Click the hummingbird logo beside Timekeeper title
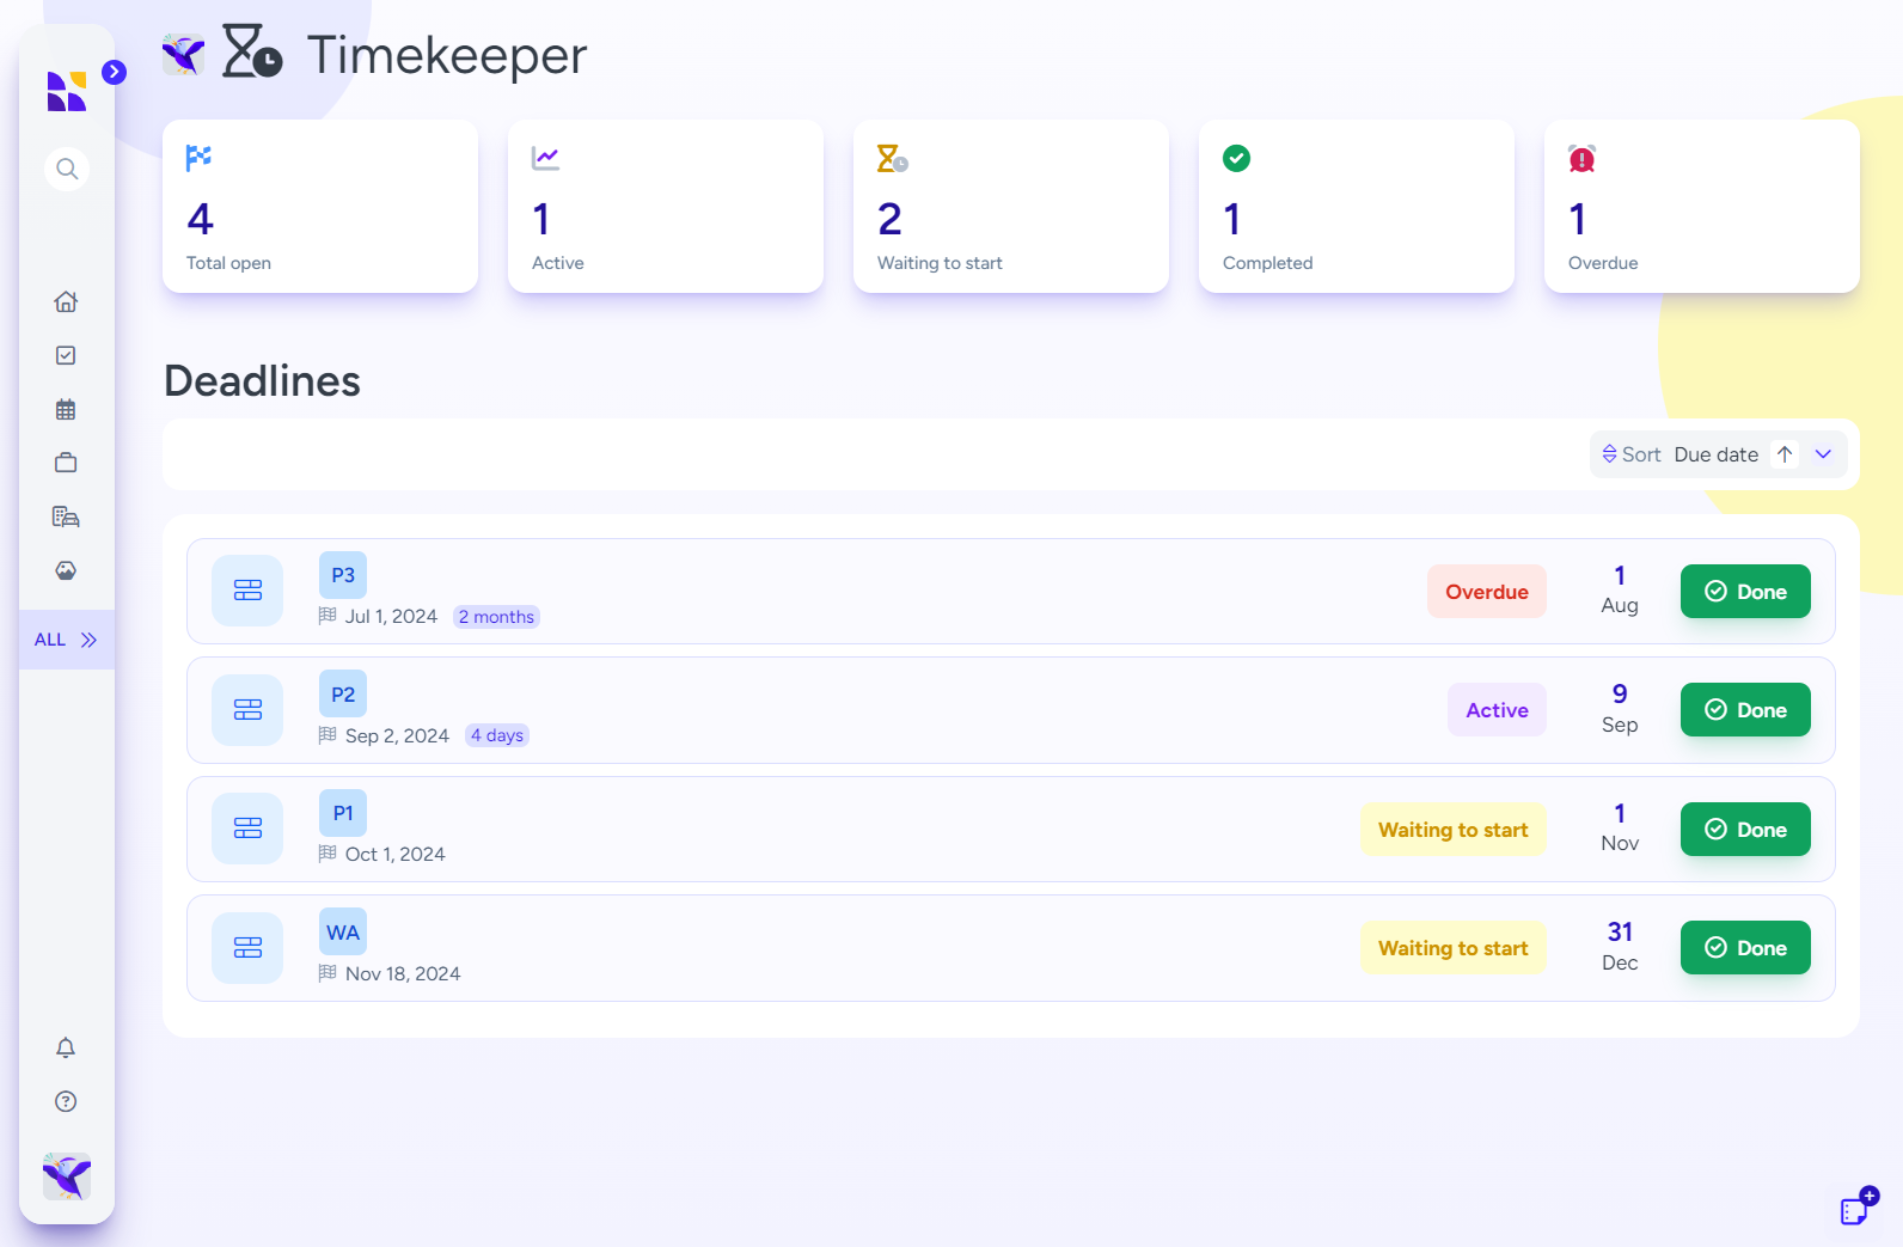Viewport: 1903px width, 1247px height. point(183,54)
